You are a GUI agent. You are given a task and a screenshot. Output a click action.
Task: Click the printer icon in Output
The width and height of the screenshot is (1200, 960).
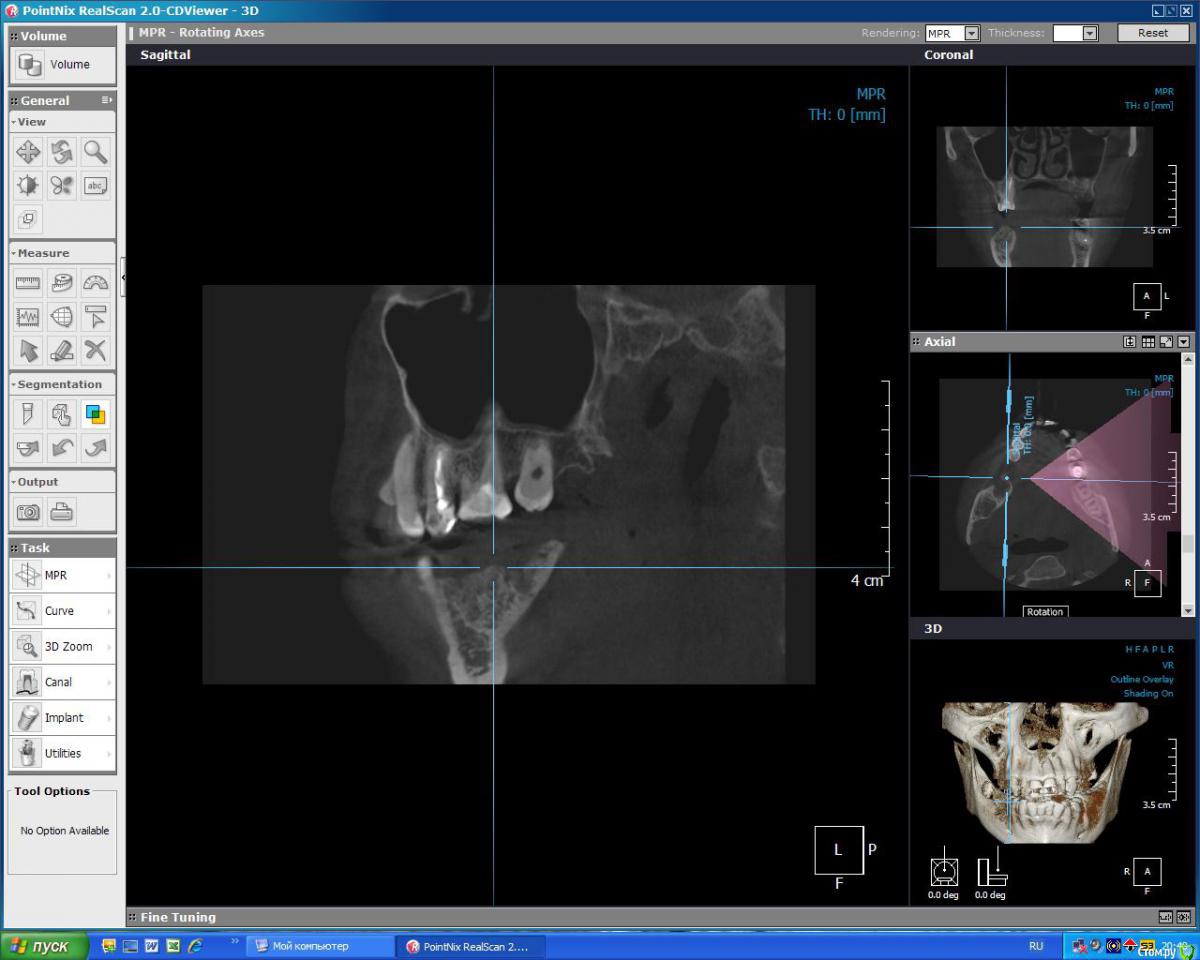[x=62, y=512]
